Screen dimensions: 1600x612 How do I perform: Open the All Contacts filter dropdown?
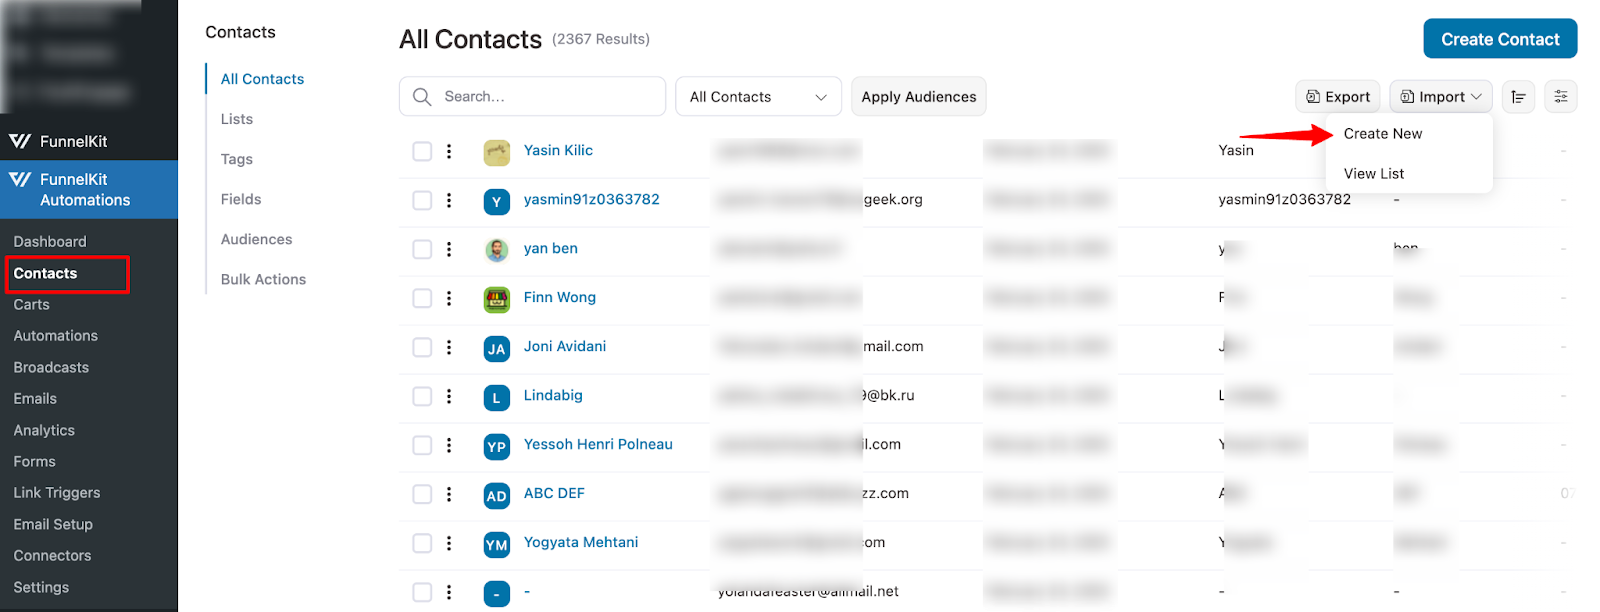click(758, 96)
